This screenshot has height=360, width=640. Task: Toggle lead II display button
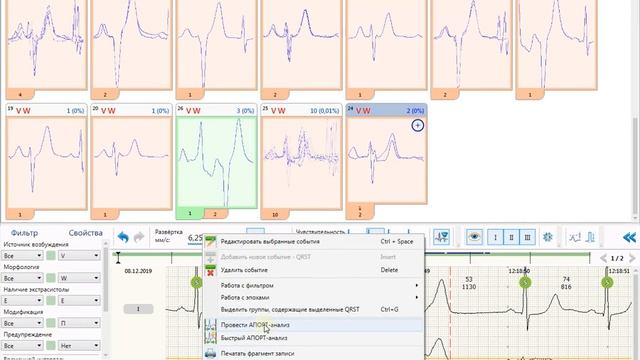[511, 237]
